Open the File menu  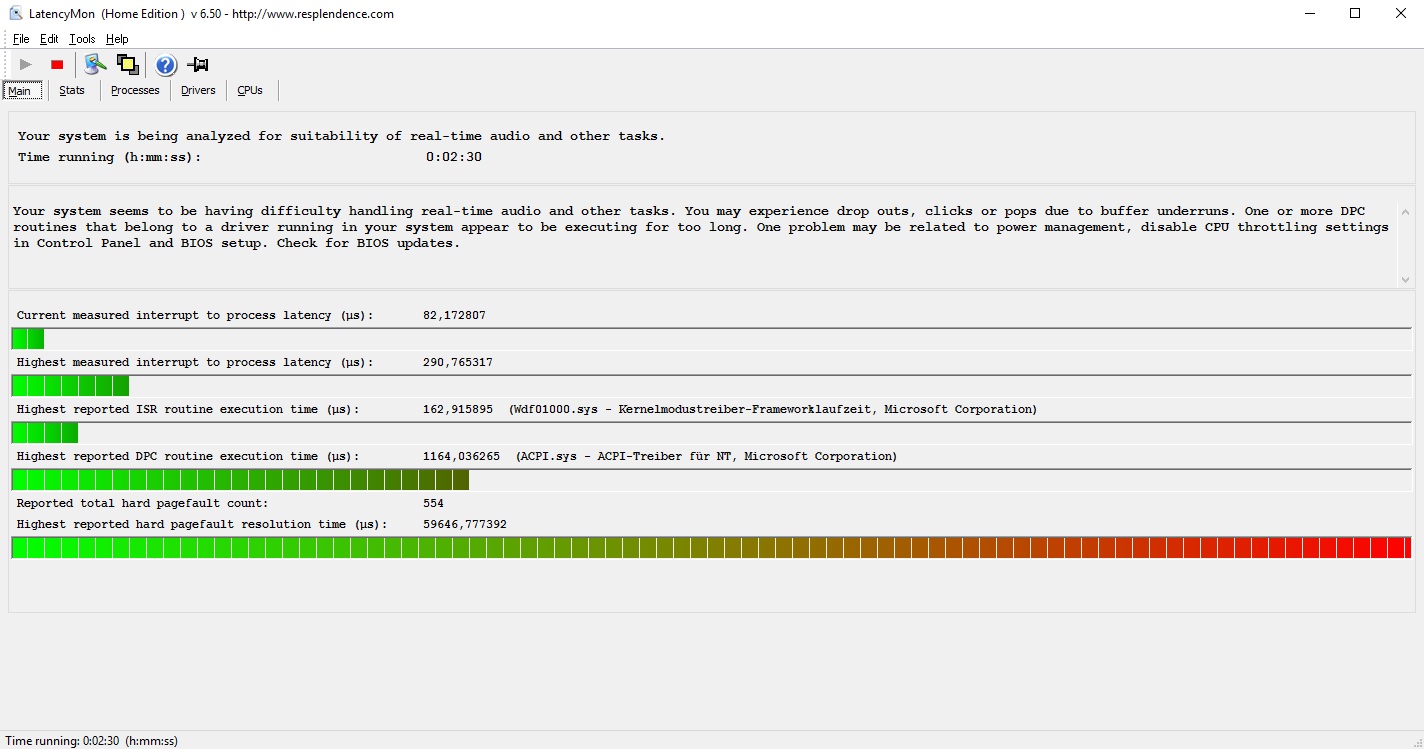pos(21,39)
